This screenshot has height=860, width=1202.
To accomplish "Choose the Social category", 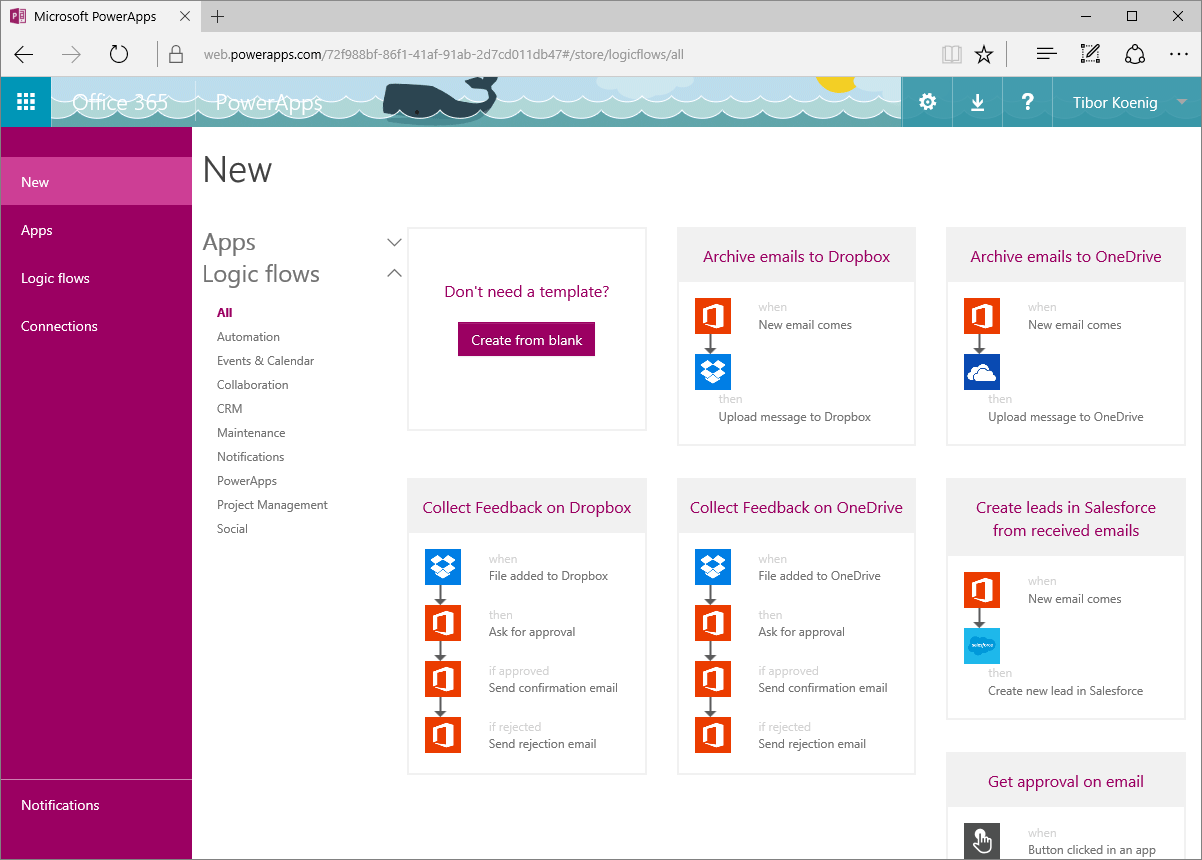I will pyautogui.click(x=232, y=529).
